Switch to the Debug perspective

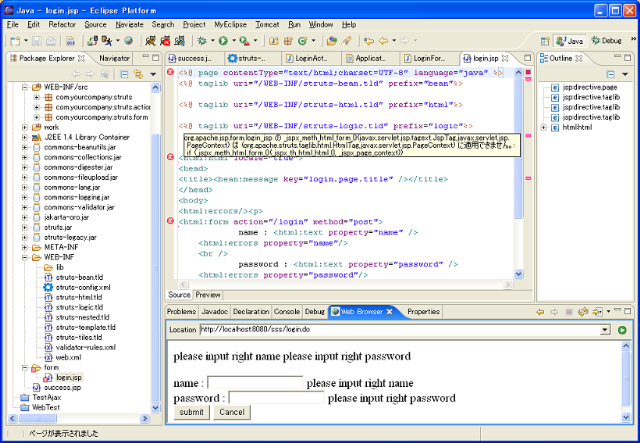(x=607, y=41)
